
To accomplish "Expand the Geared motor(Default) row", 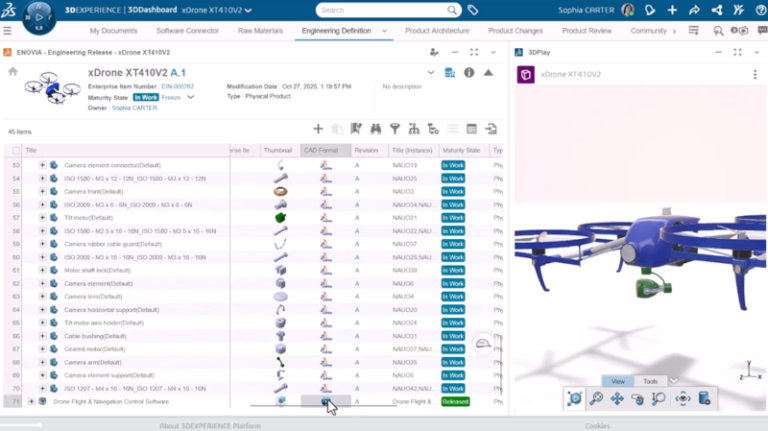I will (43, 349).
